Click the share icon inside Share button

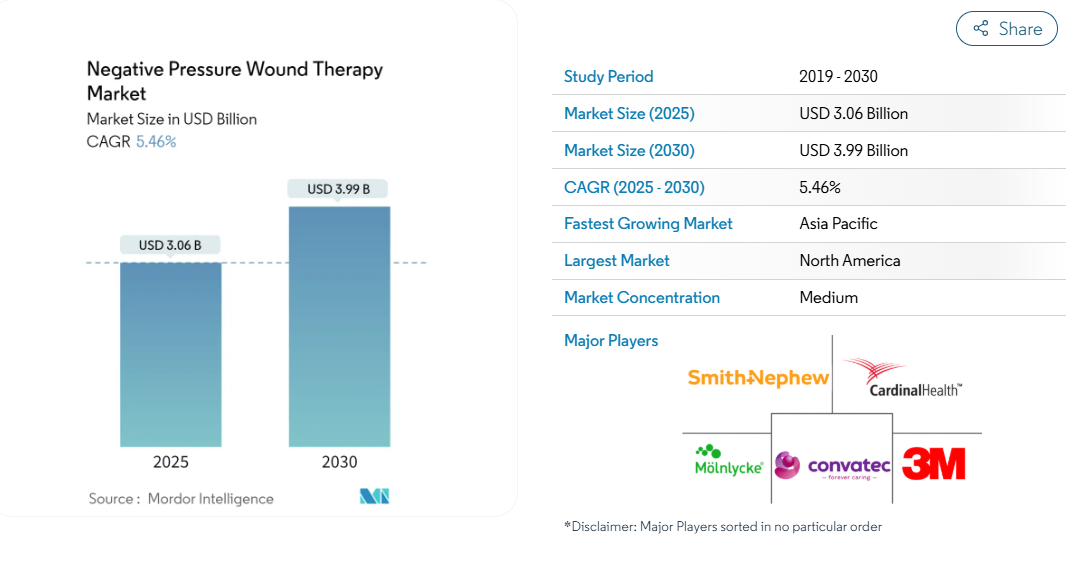pos(980,29)
